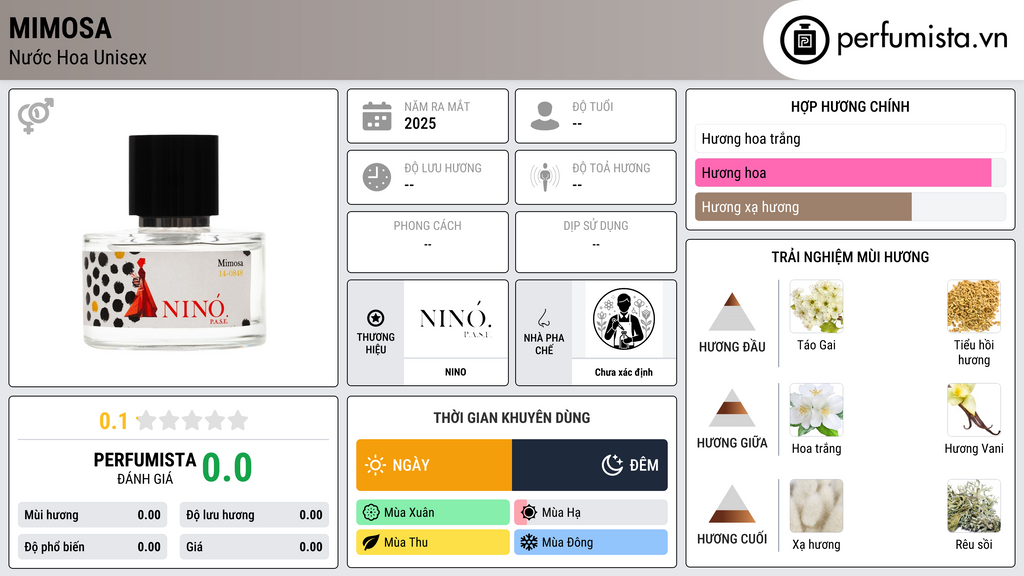Select the Rêu sồi note image

974,506
